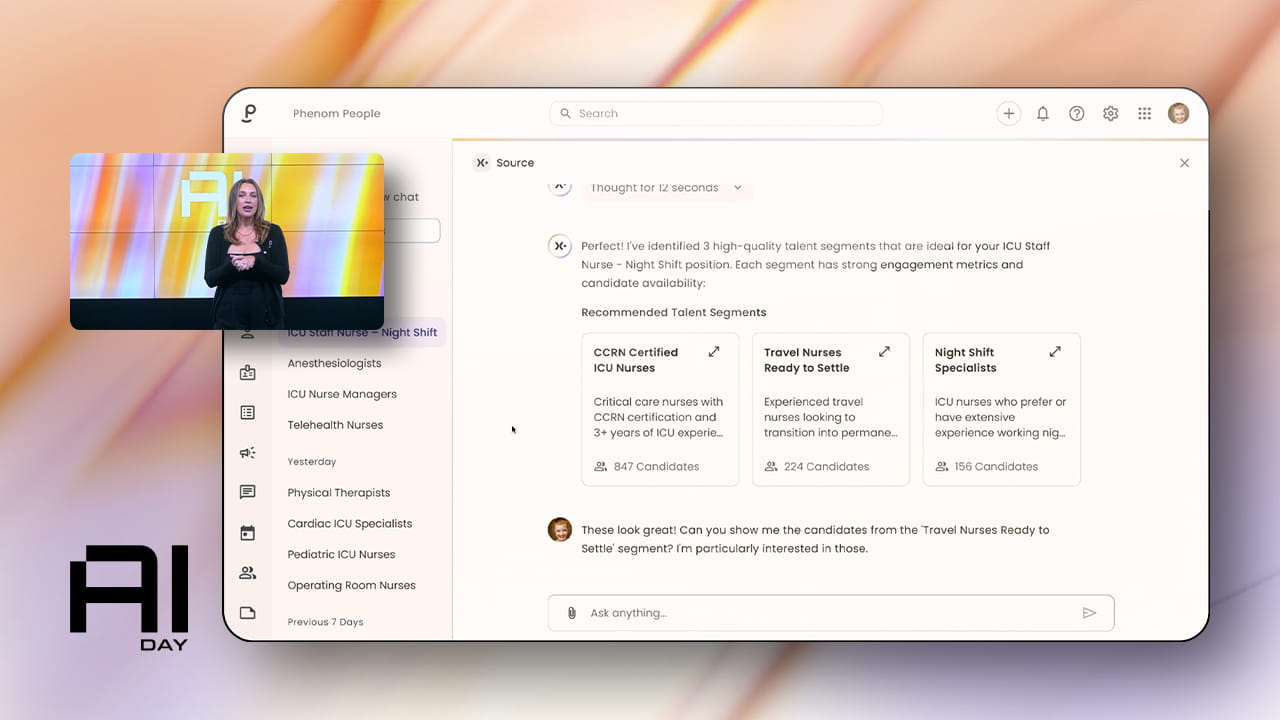Click the 'Phenom People' header title

point(337,114)
